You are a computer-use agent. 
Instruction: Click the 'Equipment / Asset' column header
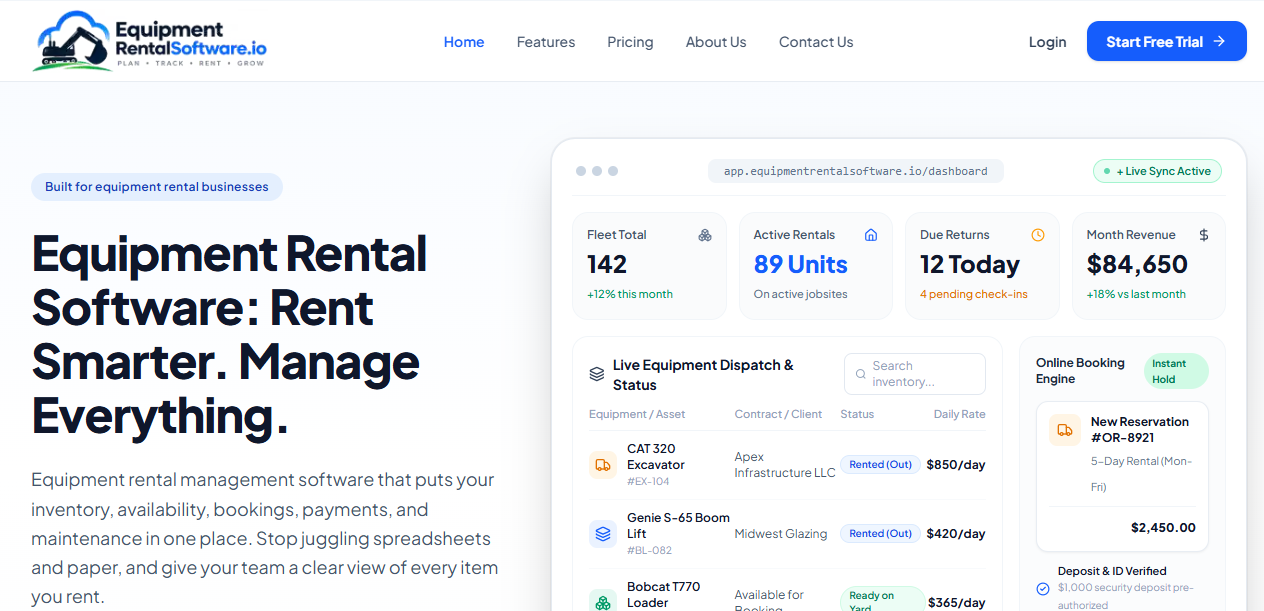pyautogui.click(x=637, y=414)
